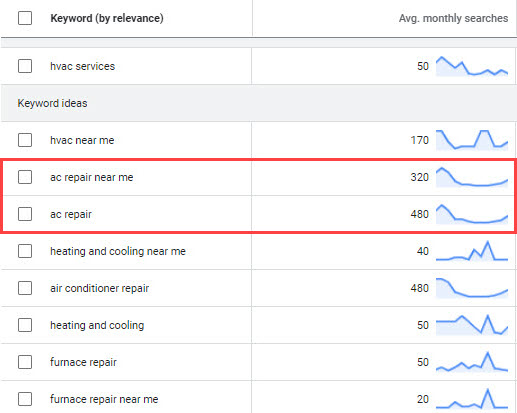The height and width of the screenshot is (413, 517).
Task: Open furnace repair trend sparkline
Action: click(x=472, y=362)
